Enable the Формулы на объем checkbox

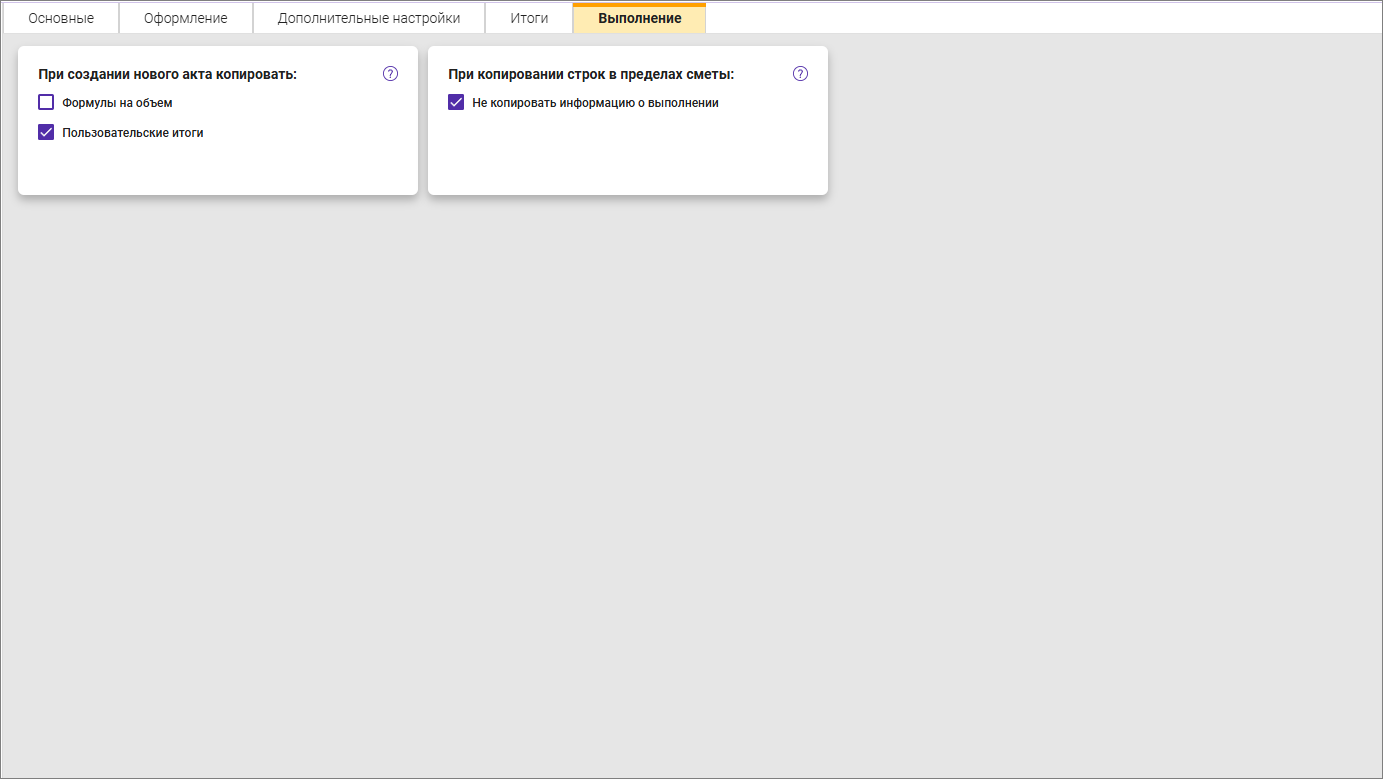click(x=46, y=102)
